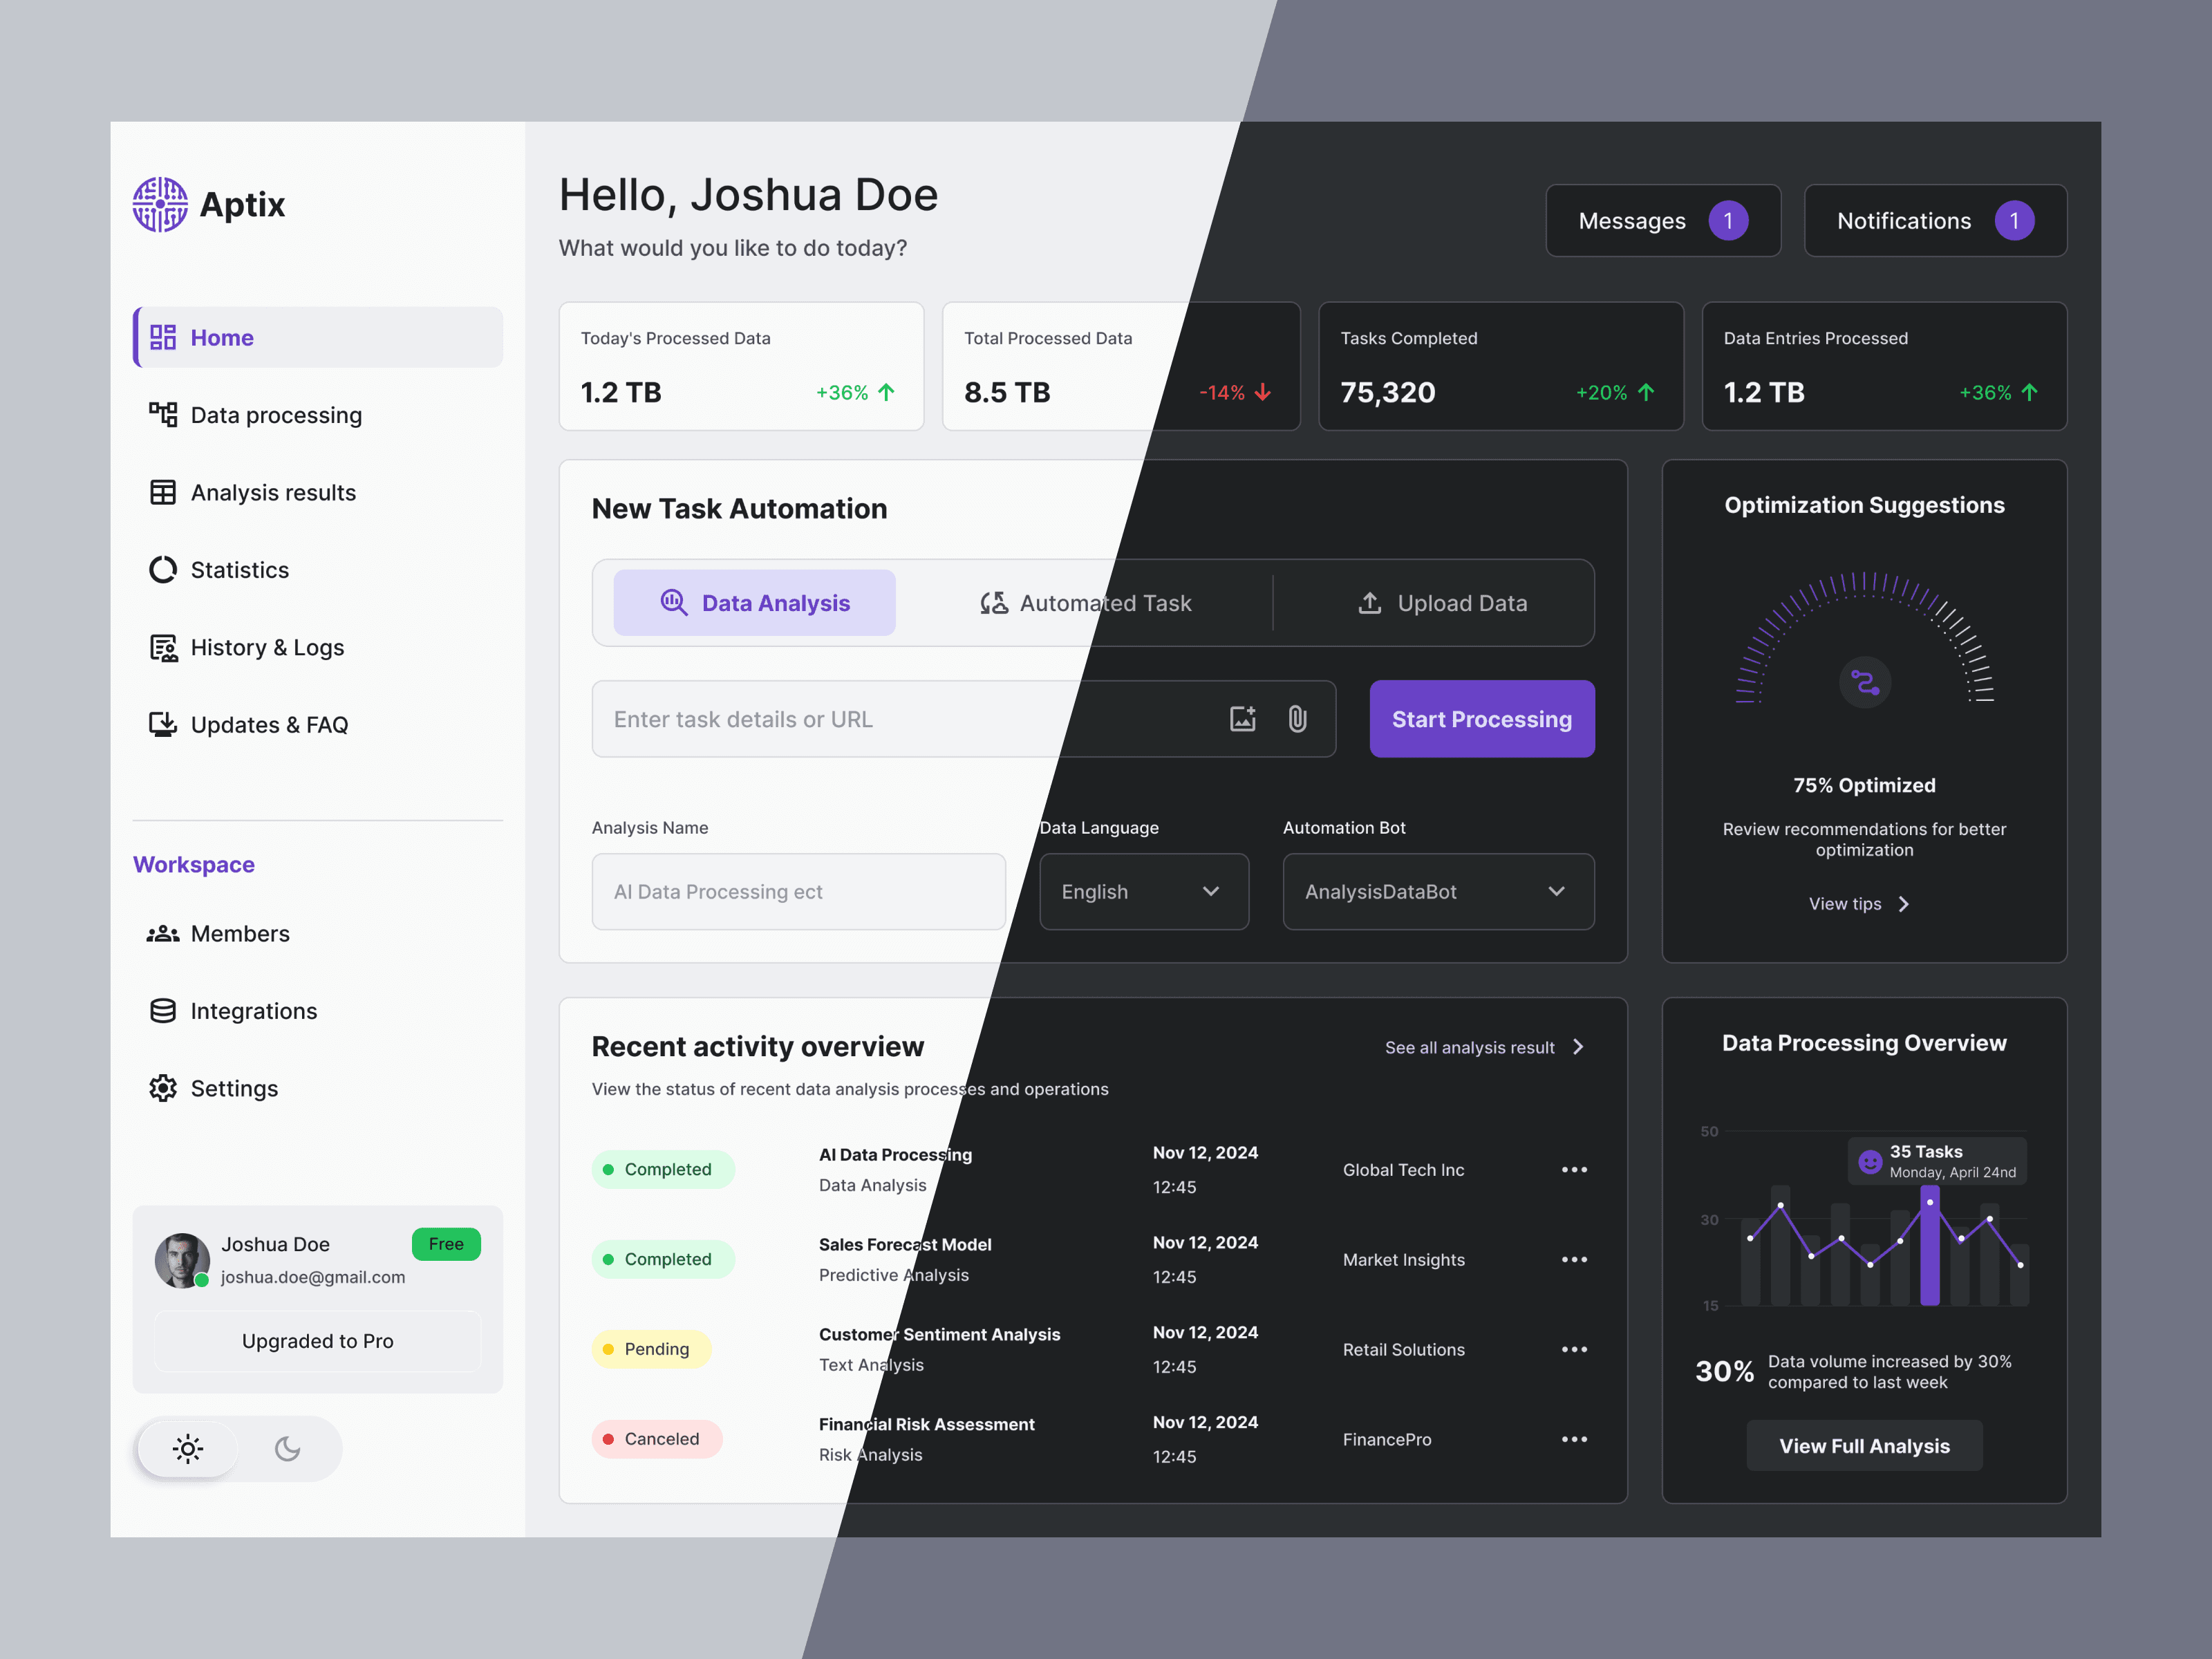The image size is (2212, 1659).
Task: Open the Data Language dropdown
Action: (1144, 891)
